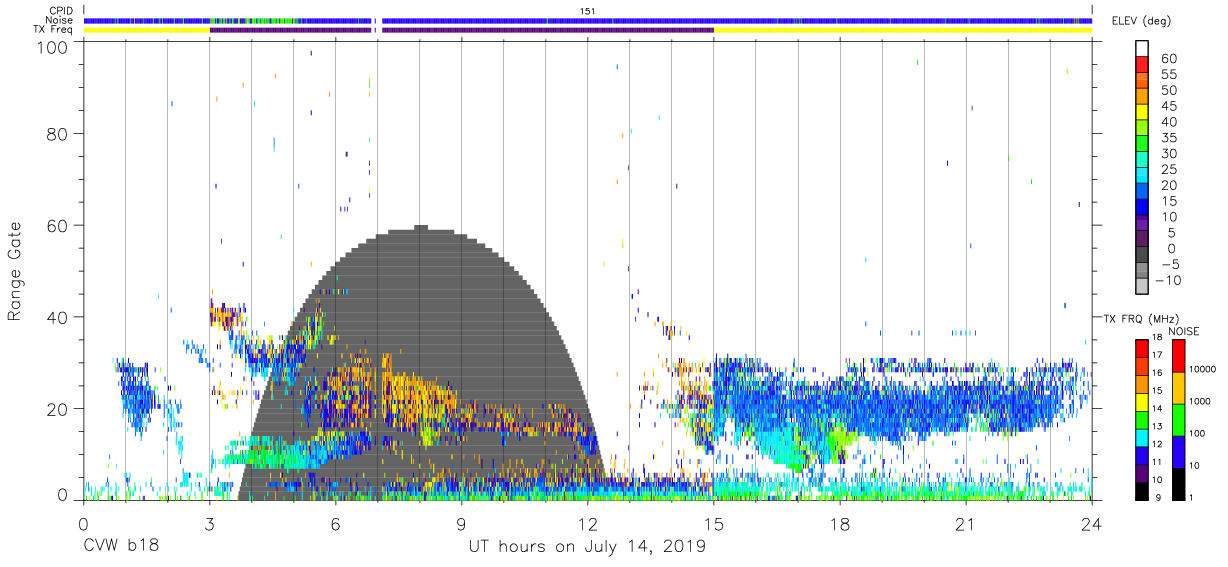Click the "Noise" row label at top left
This screenshot has width=1228, height=567.
61,20
